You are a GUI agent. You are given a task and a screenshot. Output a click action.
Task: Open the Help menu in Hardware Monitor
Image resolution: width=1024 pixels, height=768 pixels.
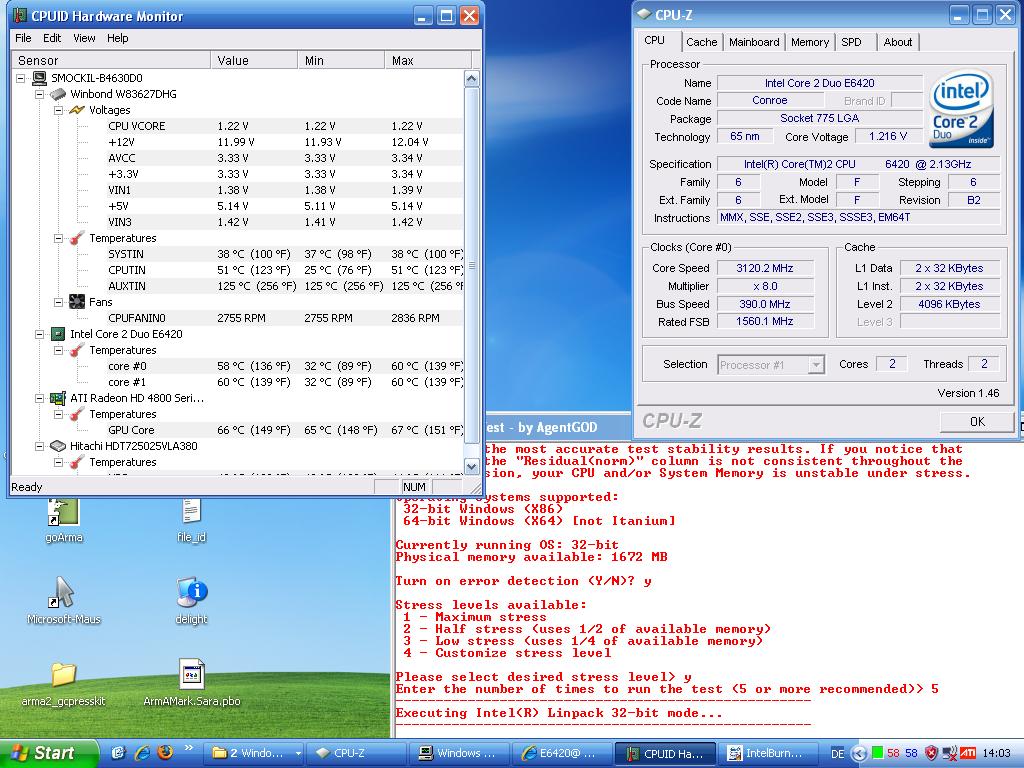click(x=118, y=38)
